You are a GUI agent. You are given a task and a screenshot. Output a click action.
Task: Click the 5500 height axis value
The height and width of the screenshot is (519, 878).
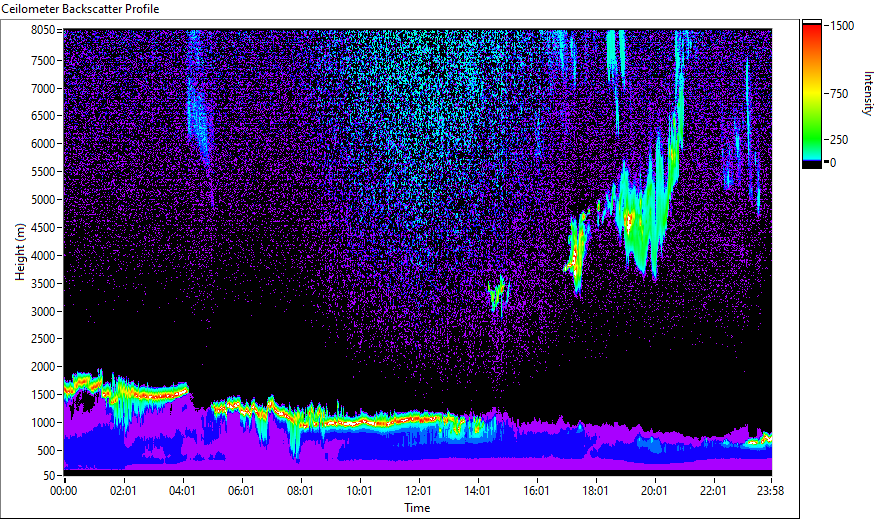(x=43, y=172)
